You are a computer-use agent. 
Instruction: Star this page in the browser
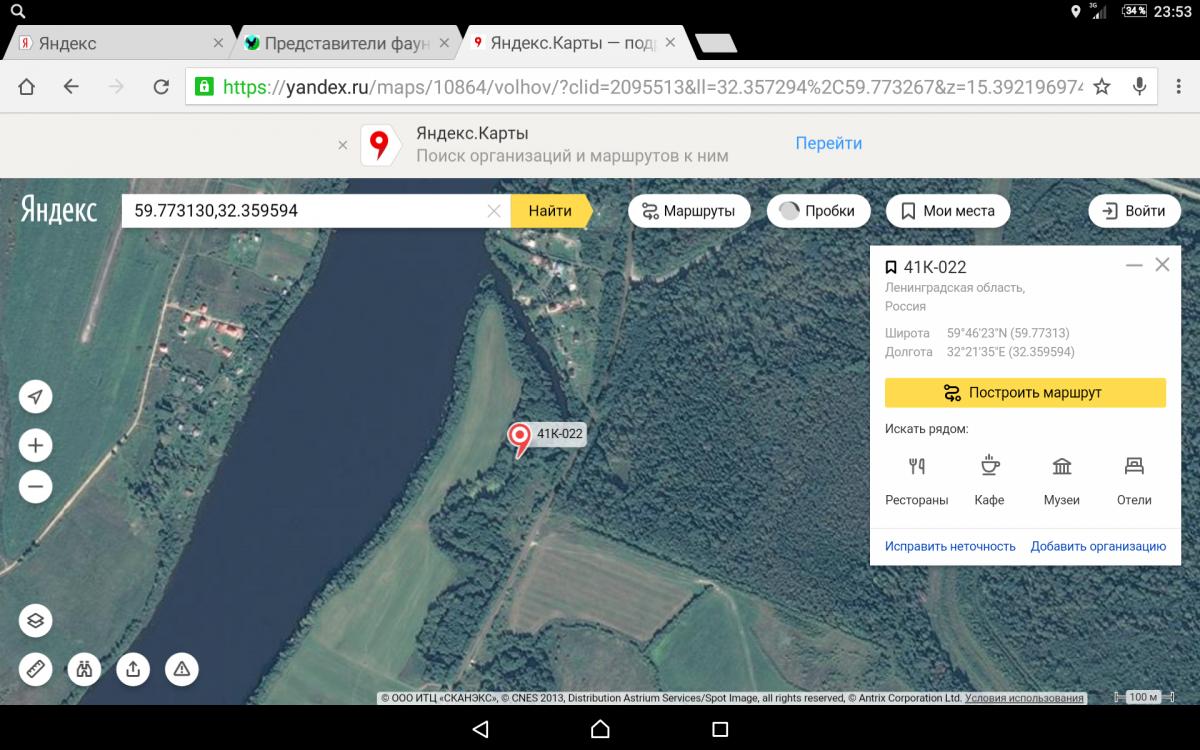(1101, 87)
